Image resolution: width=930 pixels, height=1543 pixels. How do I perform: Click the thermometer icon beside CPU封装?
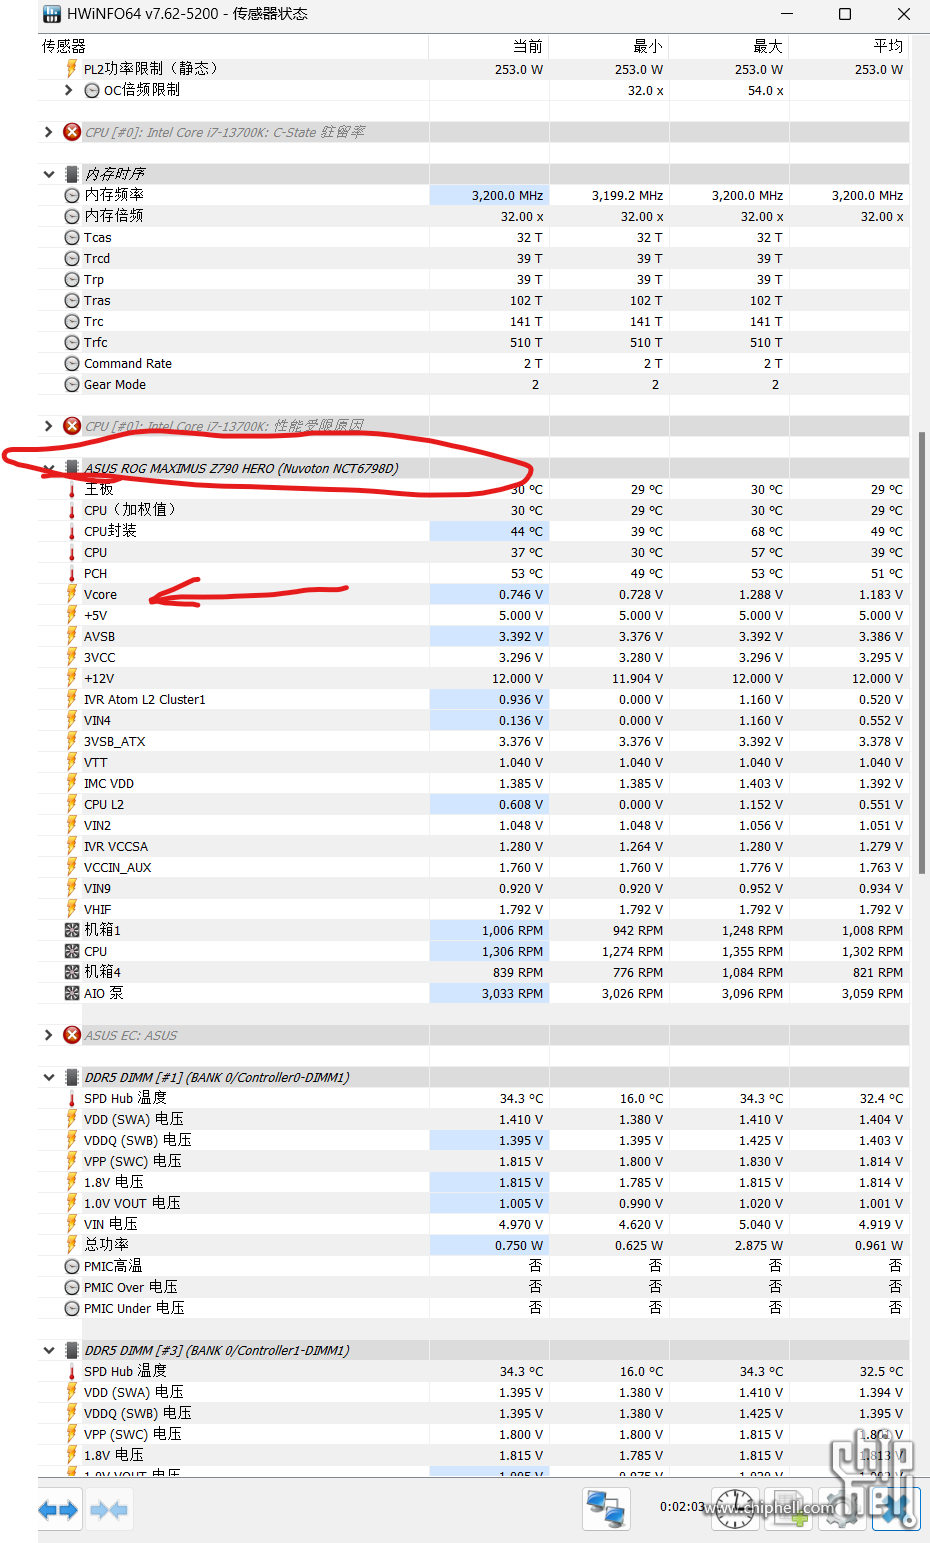tap(72, 531)
